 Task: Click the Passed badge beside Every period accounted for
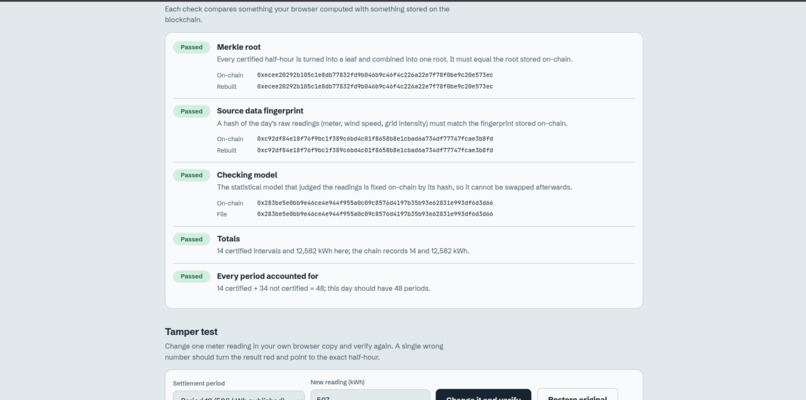pos(192,277)
